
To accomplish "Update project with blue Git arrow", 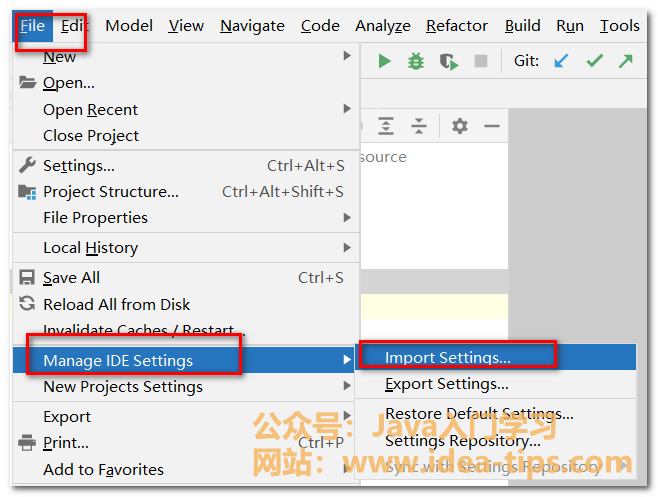I will pos(561,61).
